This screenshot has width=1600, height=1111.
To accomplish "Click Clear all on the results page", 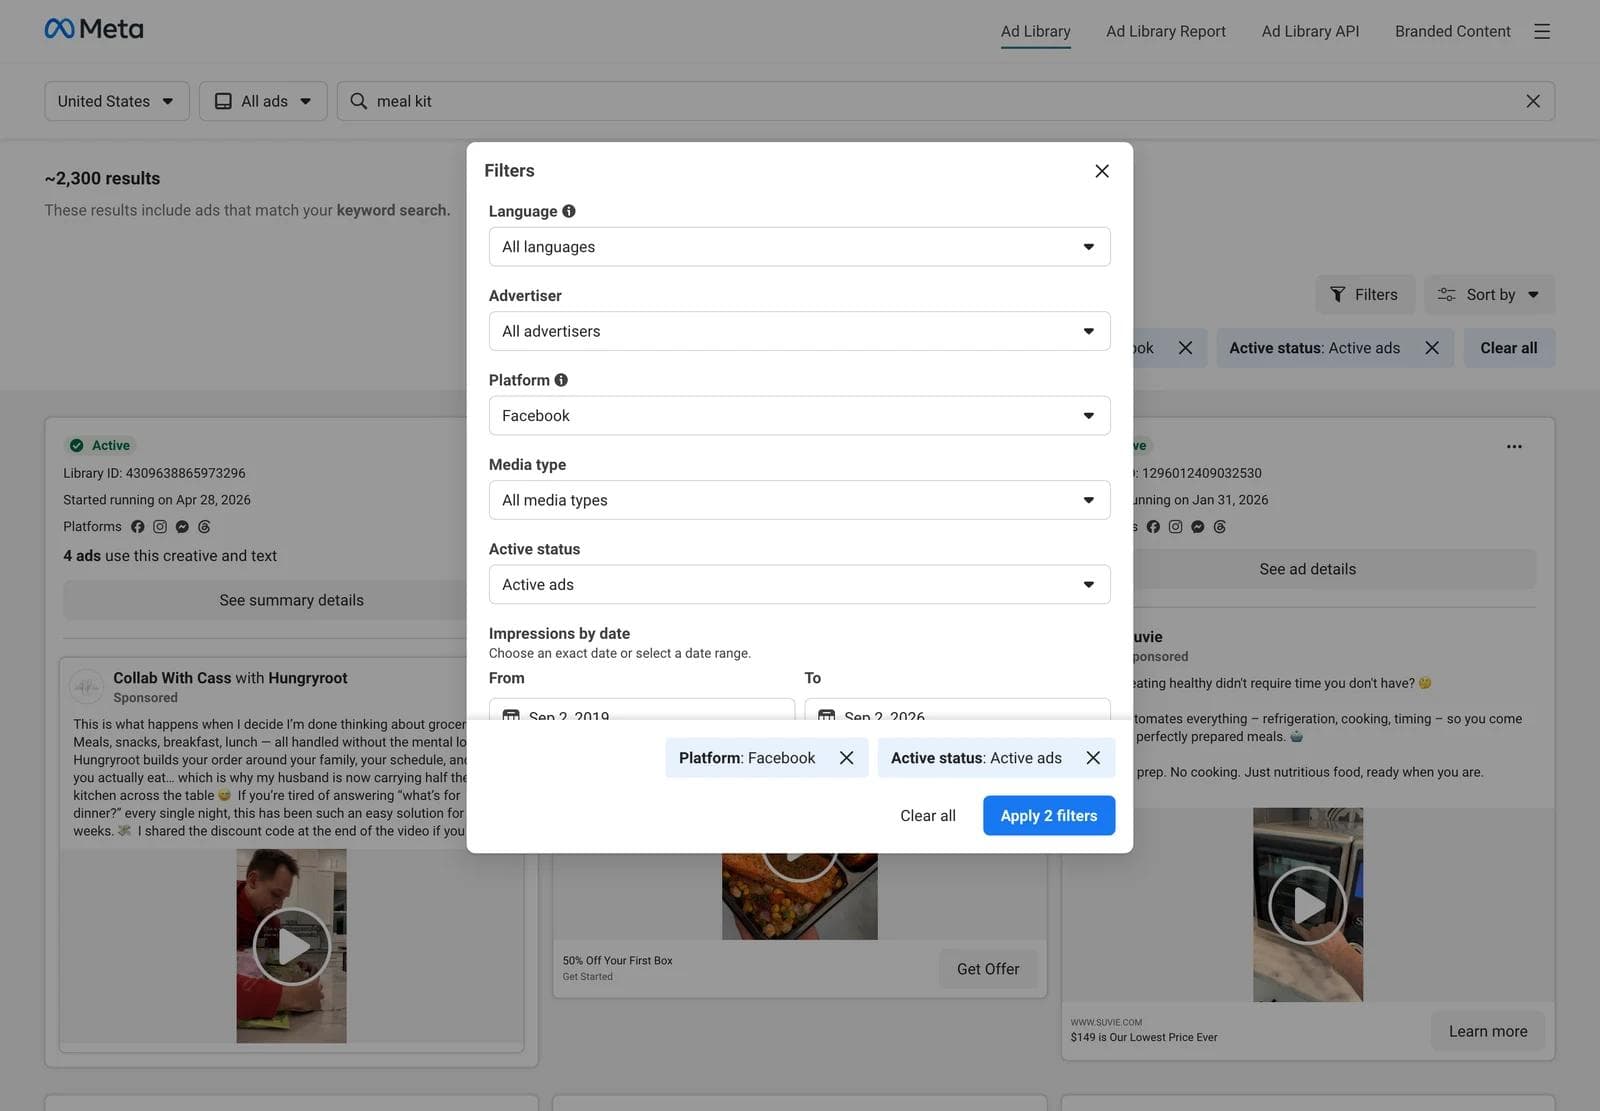I will pos(1509,348).
